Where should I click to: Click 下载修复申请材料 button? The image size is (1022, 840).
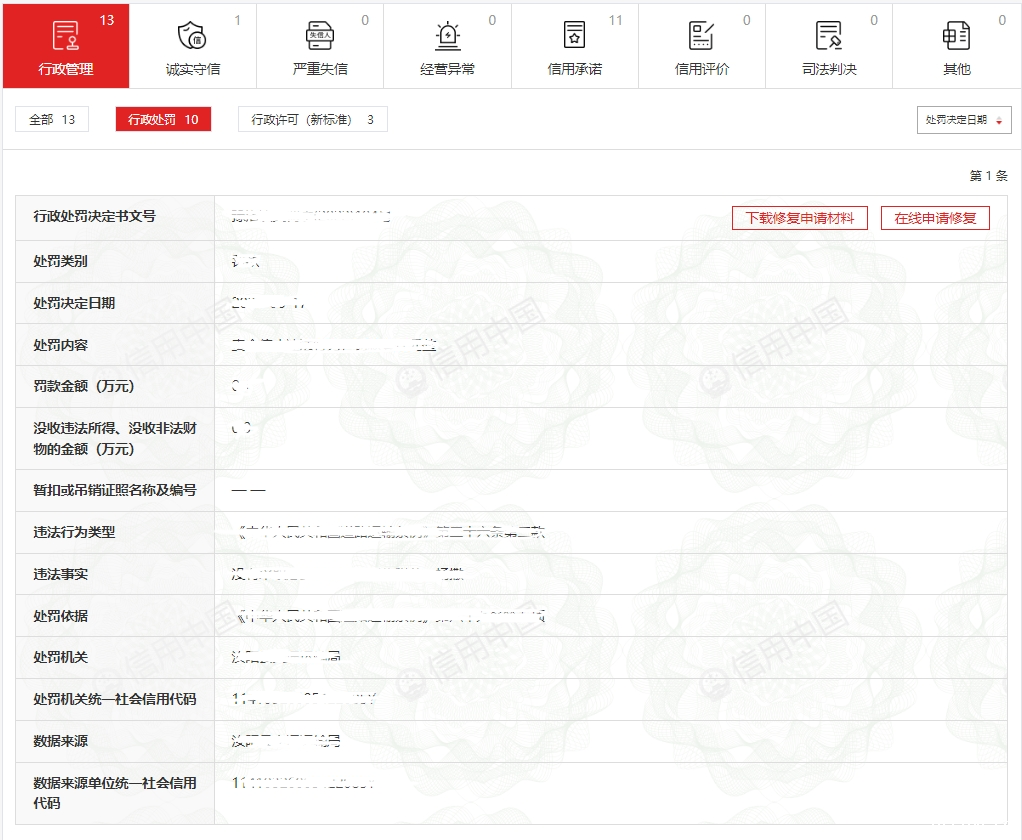[800, 218]
